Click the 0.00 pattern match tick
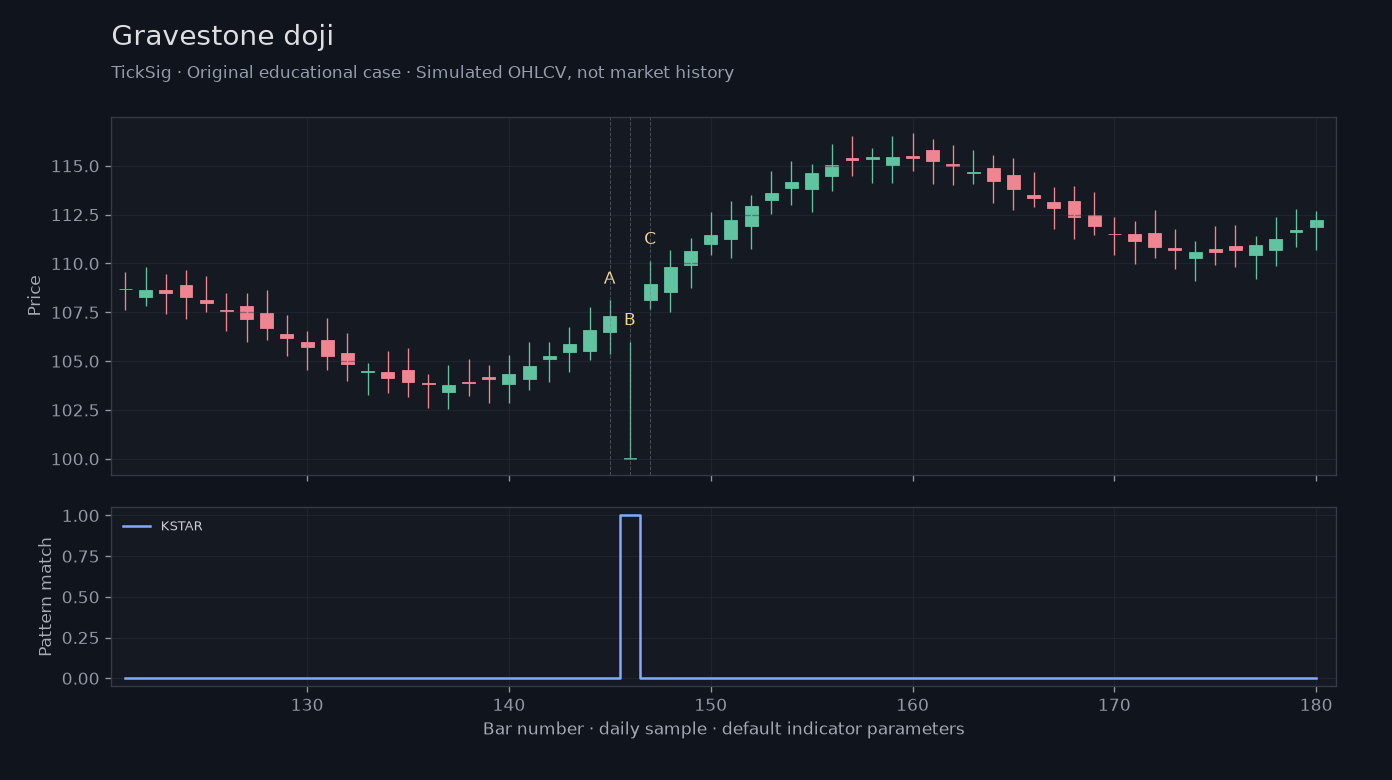This screenshot has height=780, width=1392. 81,679
